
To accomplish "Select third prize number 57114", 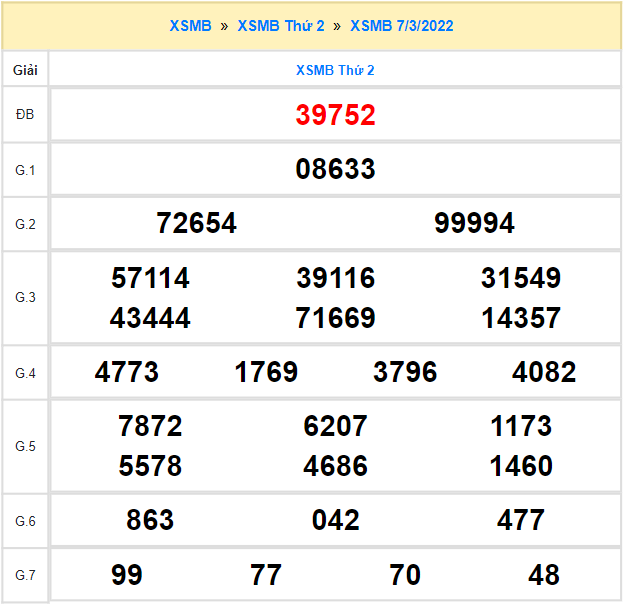I will point(150,278).
